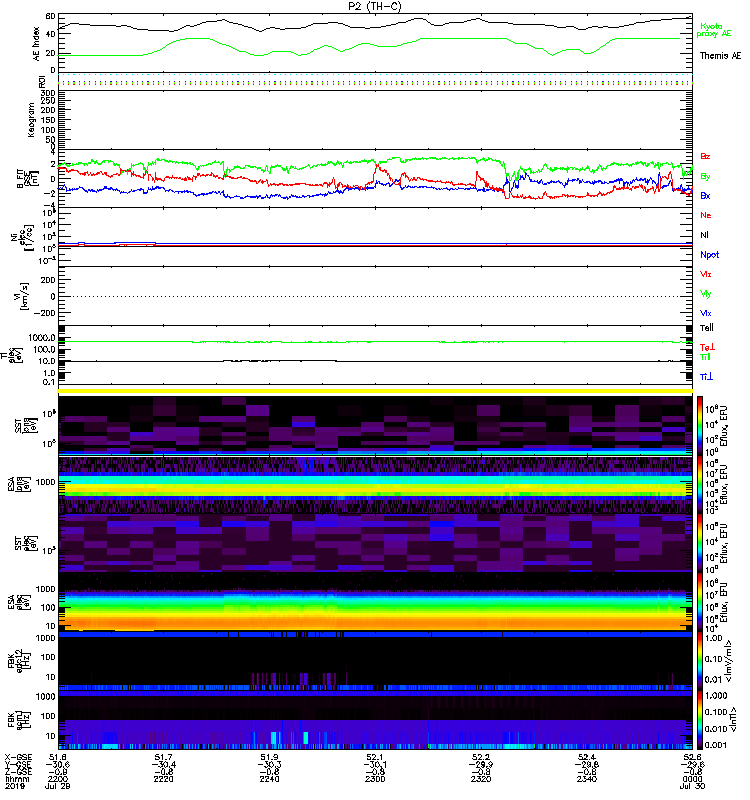The height and width of the screenshot is (800, 750).
Task: Click the "2200" time tick label
Action: tap(57, 779)
